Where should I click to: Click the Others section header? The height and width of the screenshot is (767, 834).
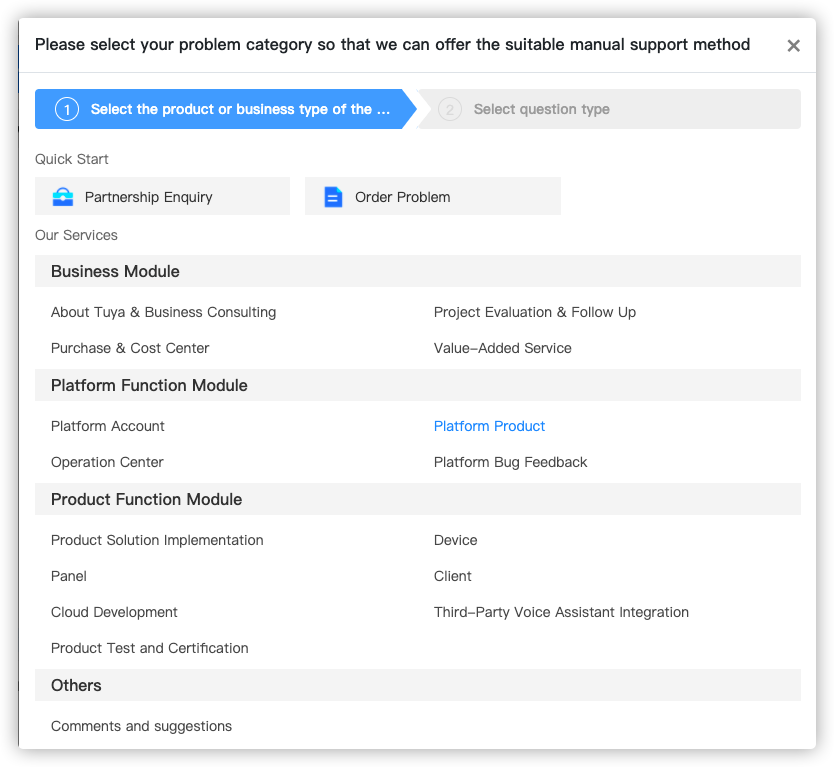pos(418,685)
